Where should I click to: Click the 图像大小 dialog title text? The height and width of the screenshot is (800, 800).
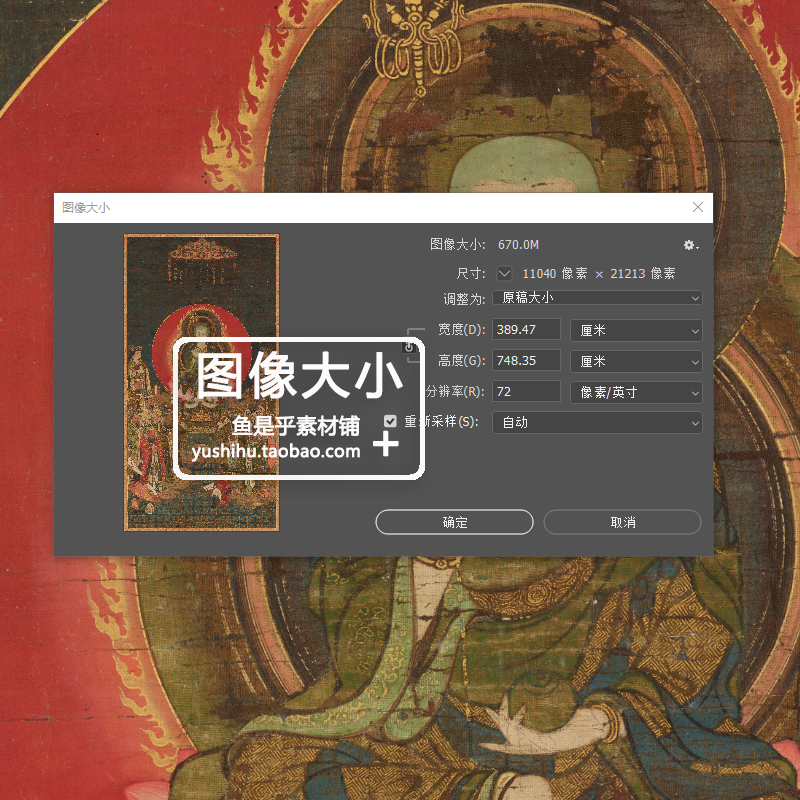pos(86,207)
